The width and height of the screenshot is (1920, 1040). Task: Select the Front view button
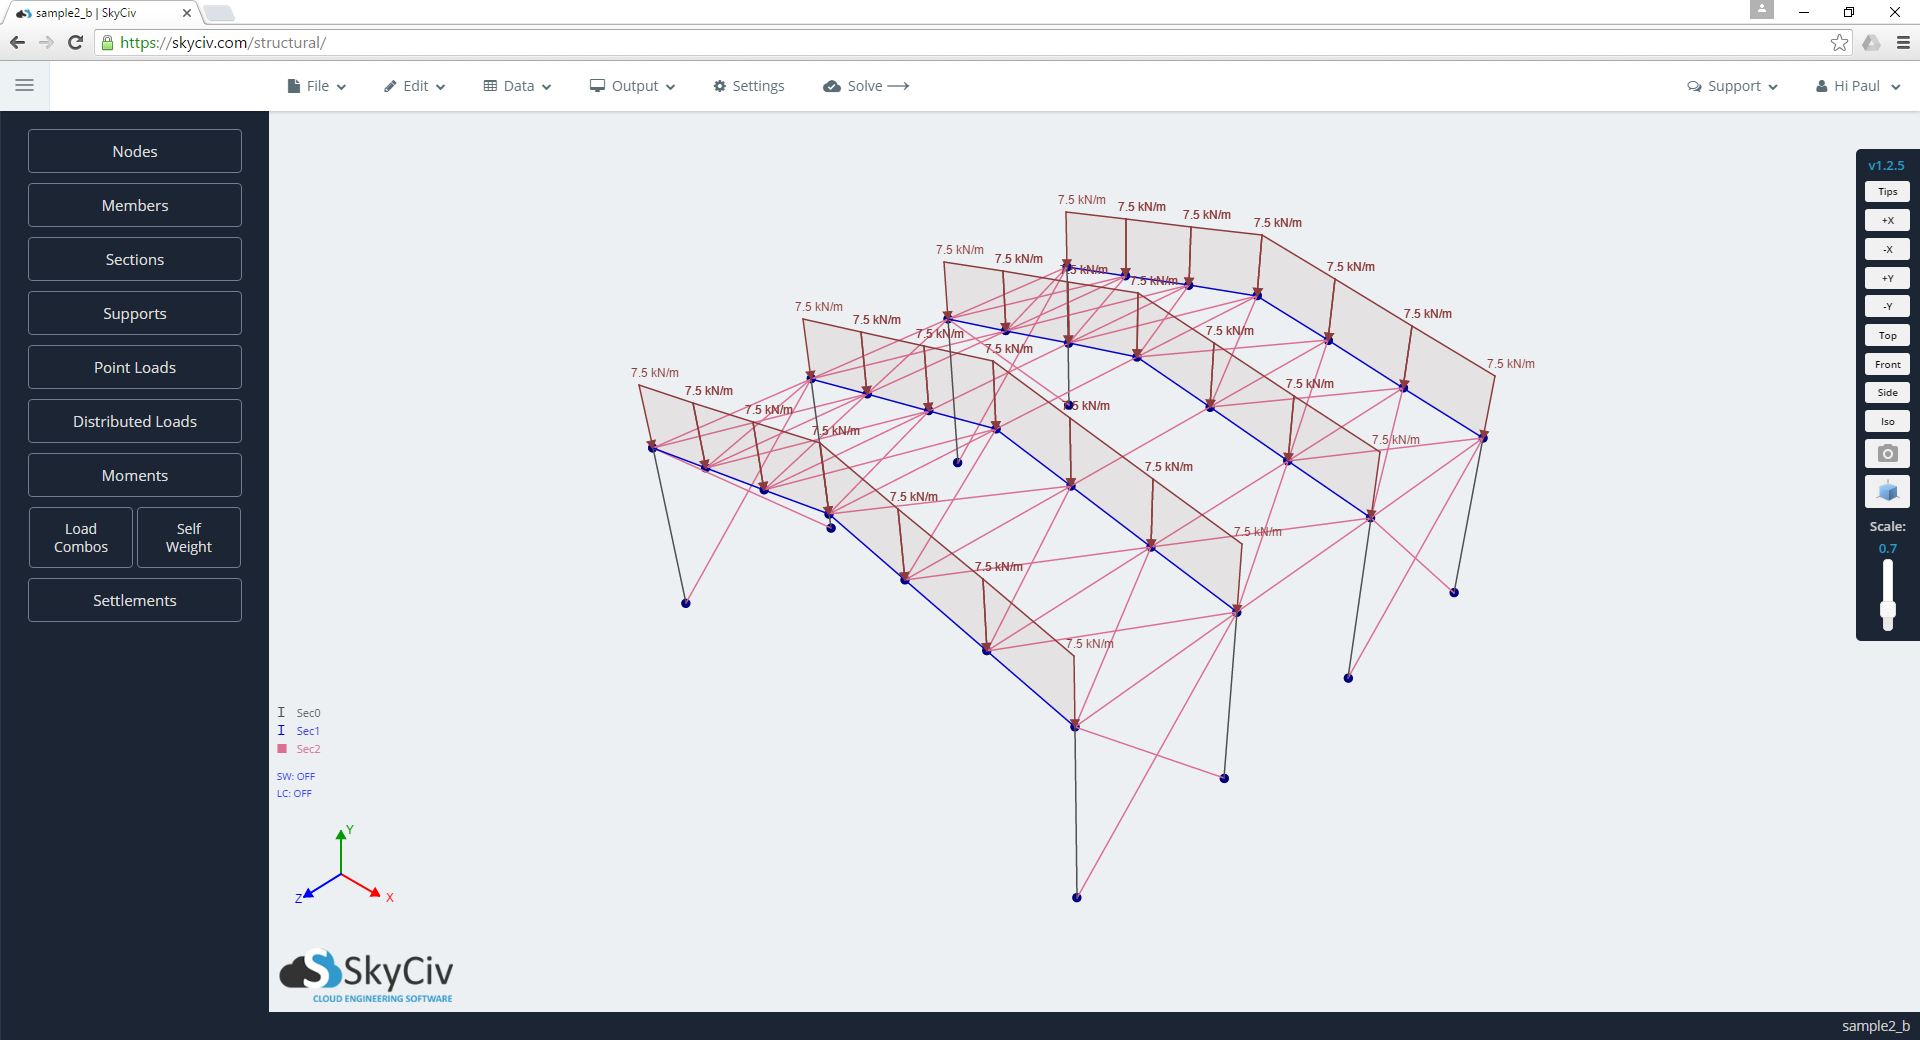click(1887, 364)
